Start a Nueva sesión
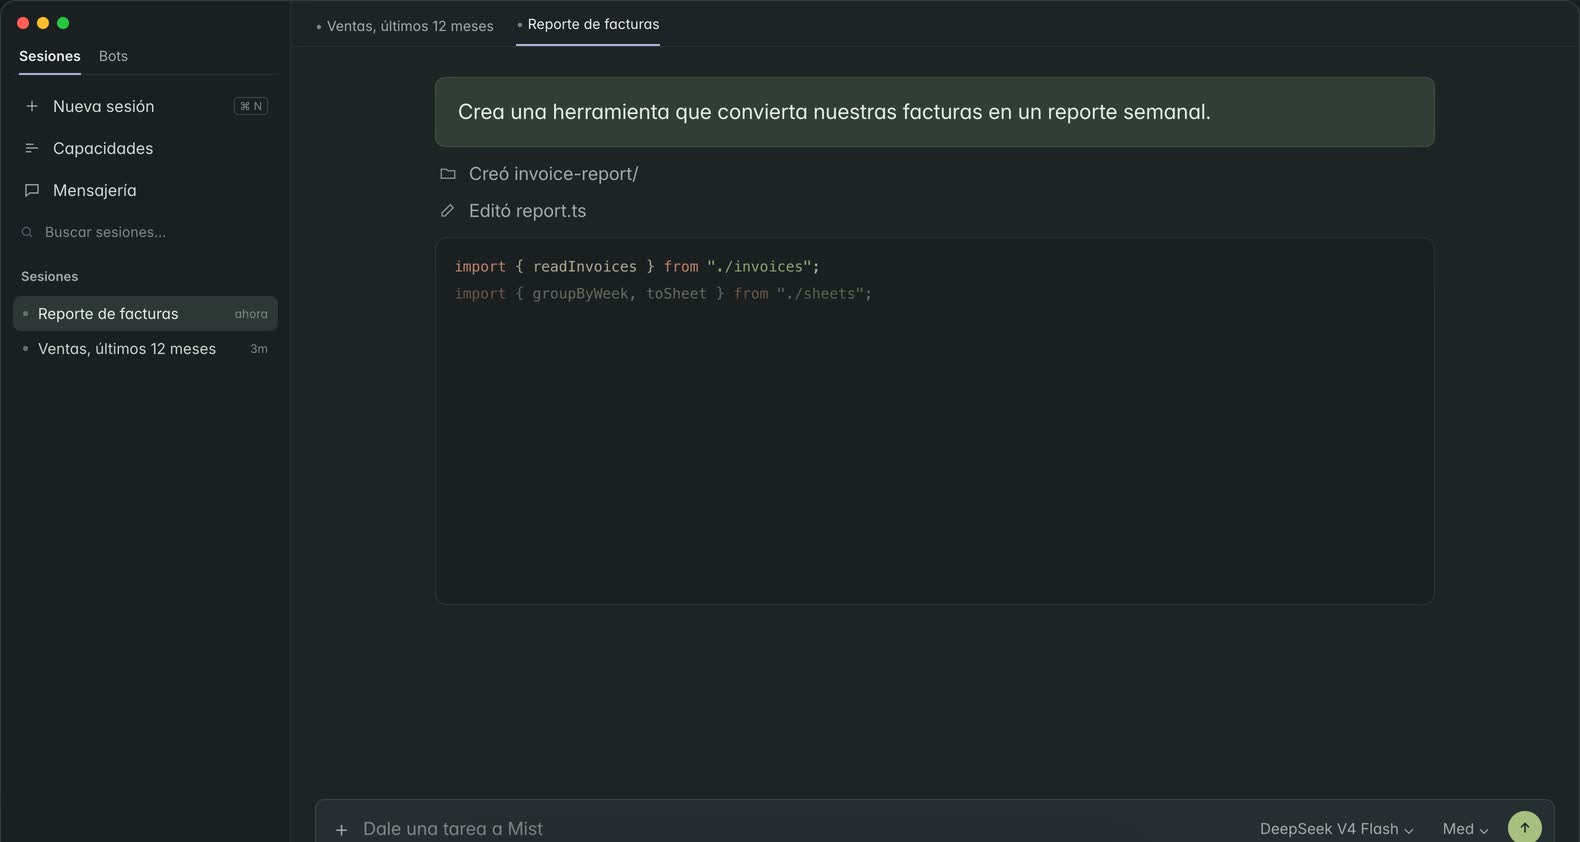1580x842 pixels. coord(146,106)
